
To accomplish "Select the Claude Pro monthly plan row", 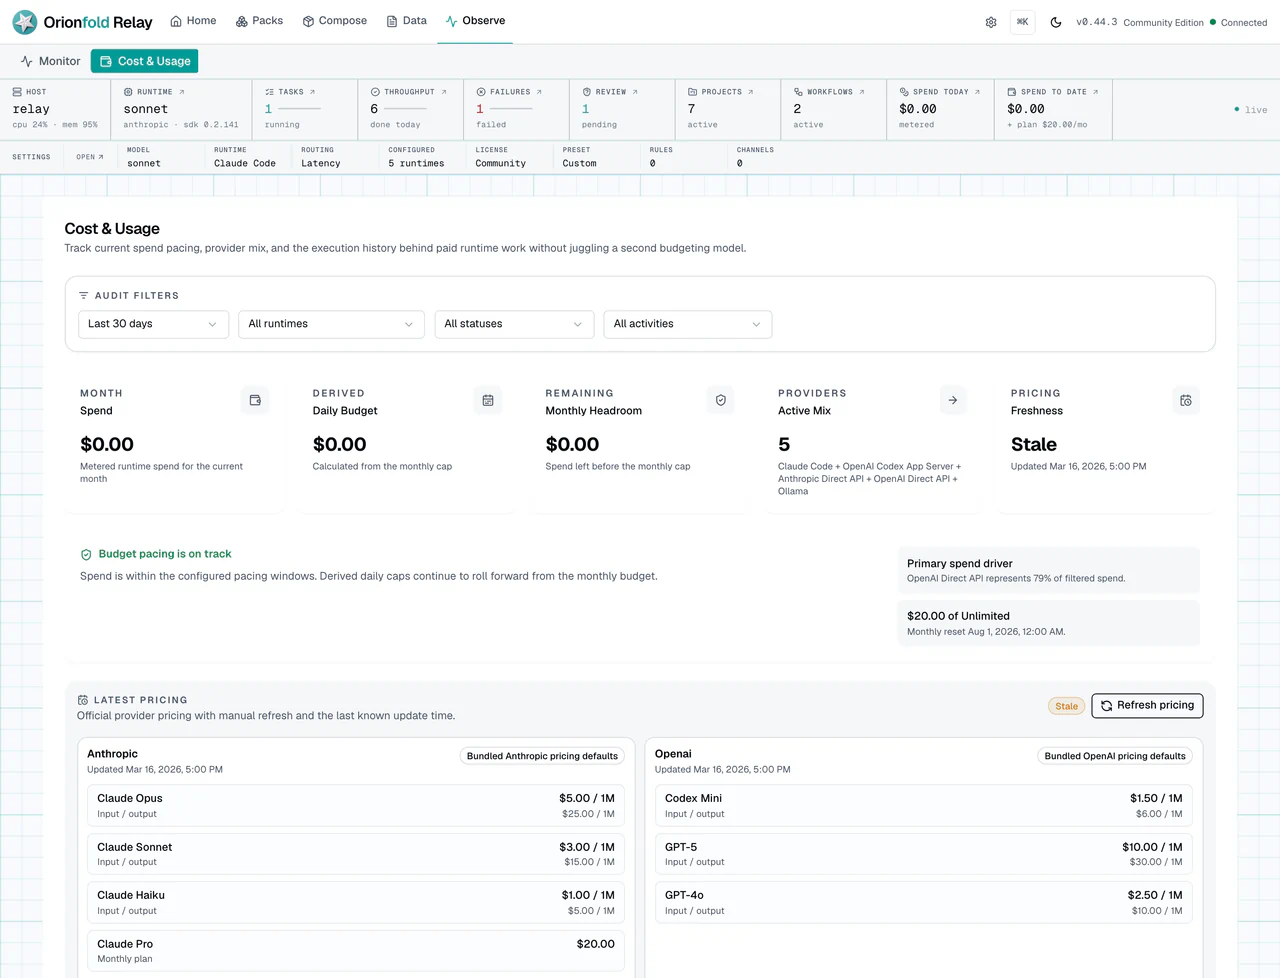I will point(356,951).
